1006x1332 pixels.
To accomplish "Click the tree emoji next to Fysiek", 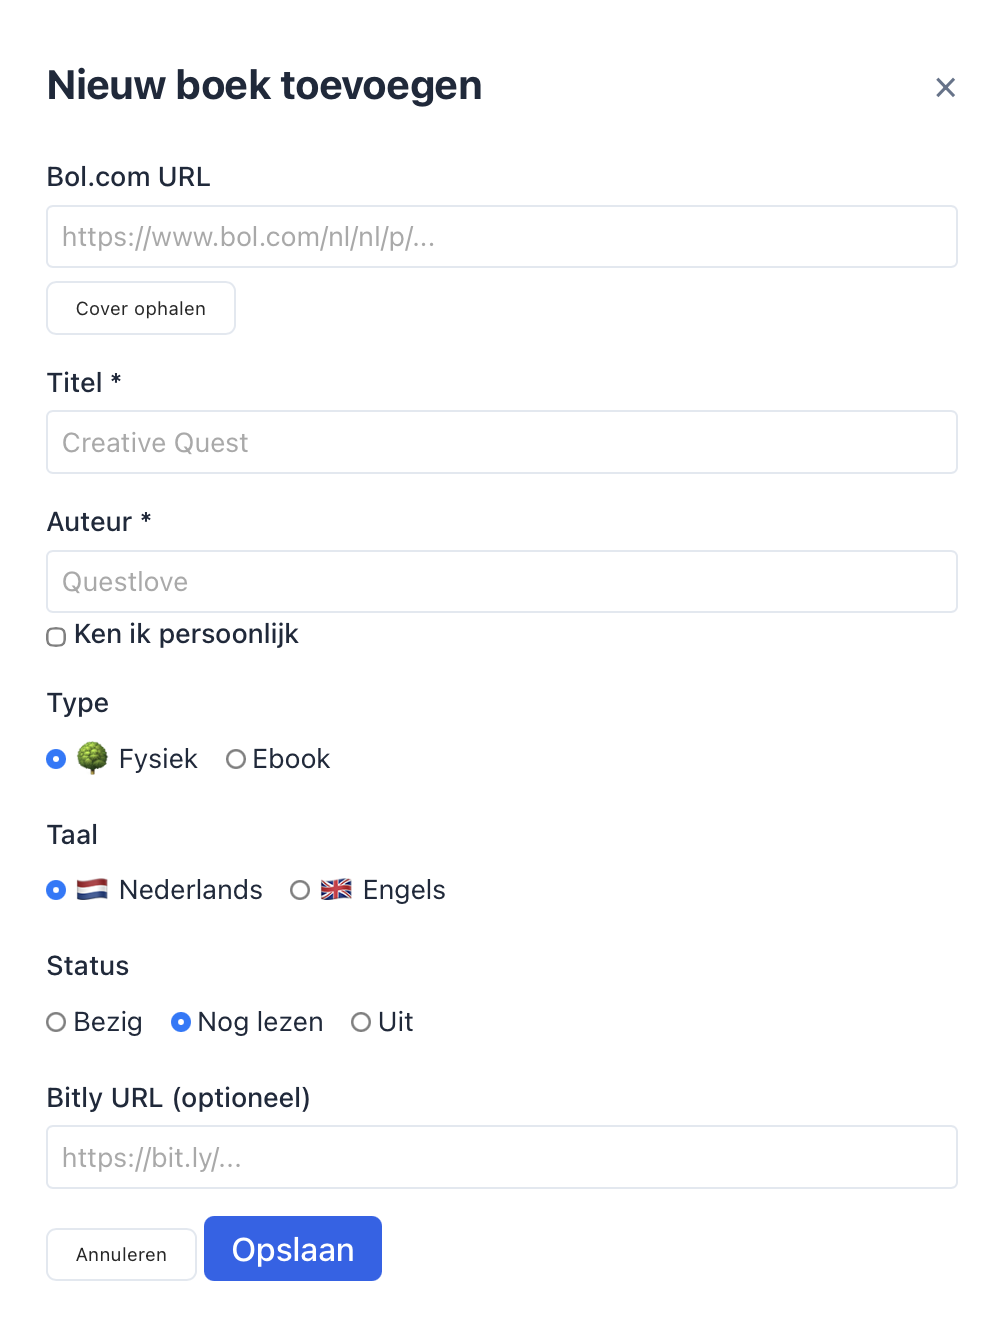I will click(92, 758).
